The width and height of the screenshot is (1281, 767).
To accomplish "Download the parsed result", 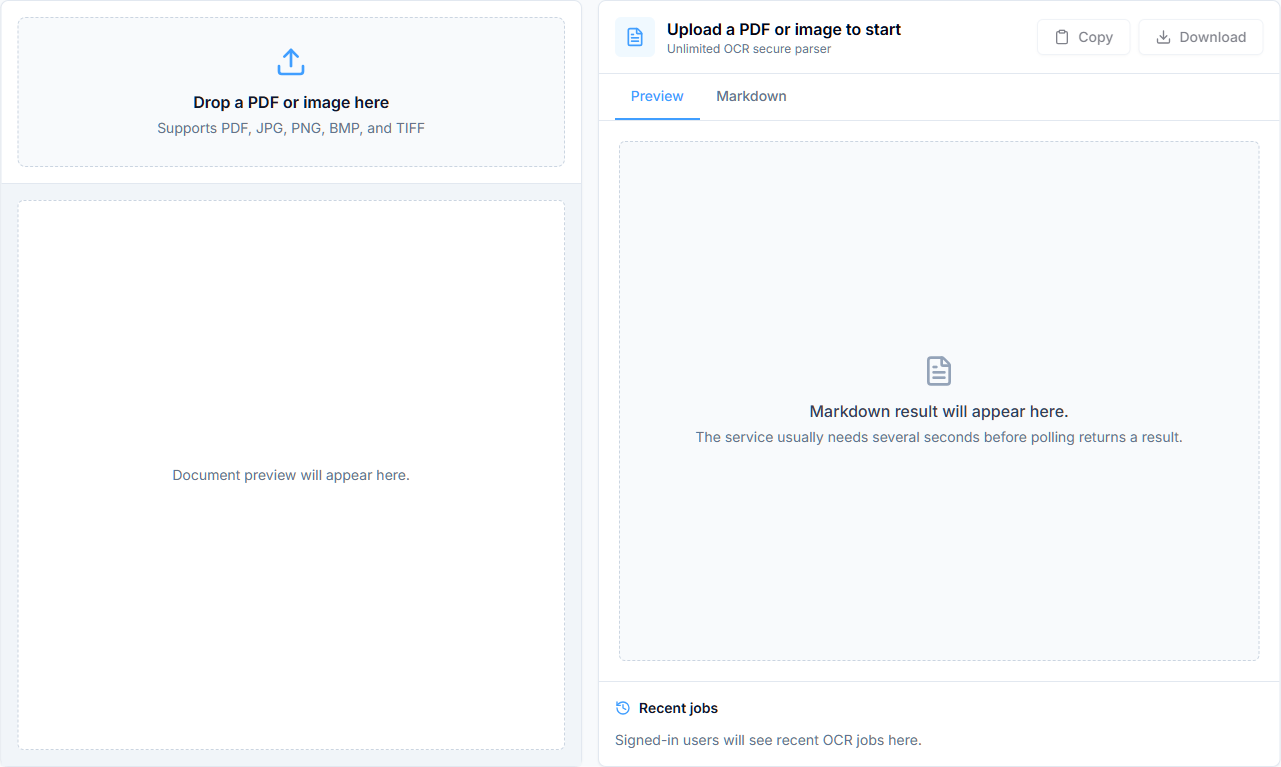I will tap(1201, 37).
